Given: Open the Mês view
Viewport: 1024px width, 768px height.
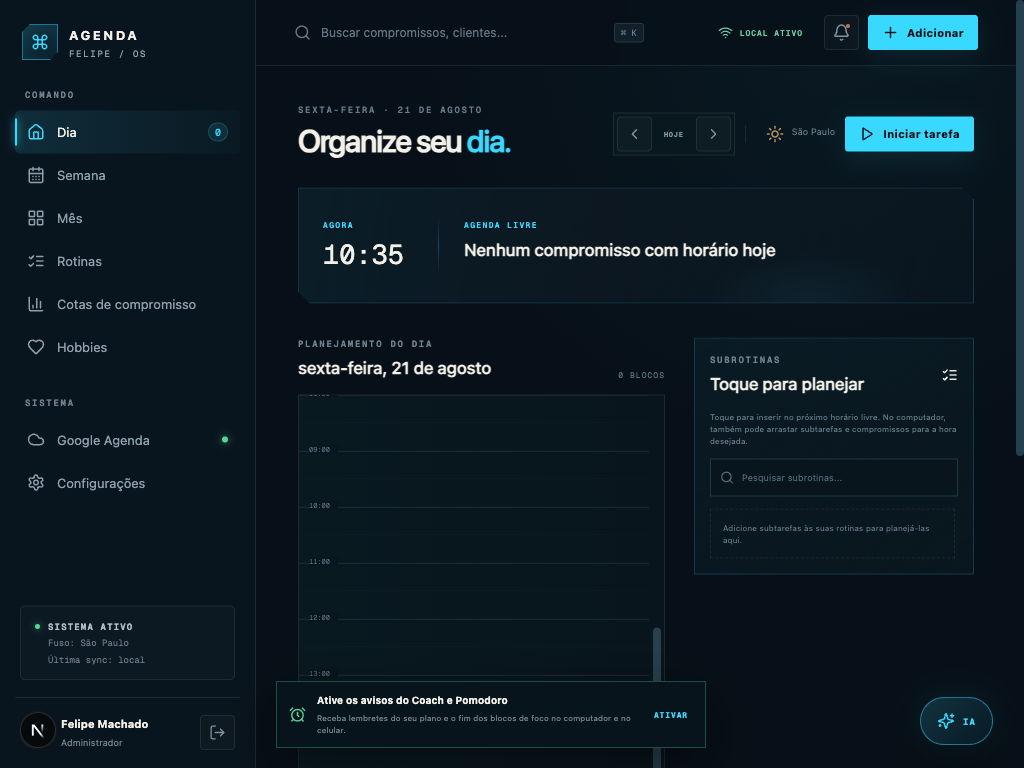Looking at the screenshot, I should (x=127, y=218).
